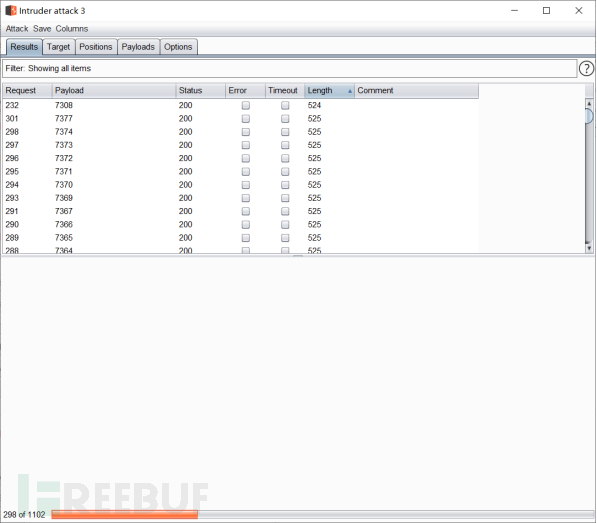Minimize the Intruder attack window
This screenshot has height=523, width=597.
(514, 11)
